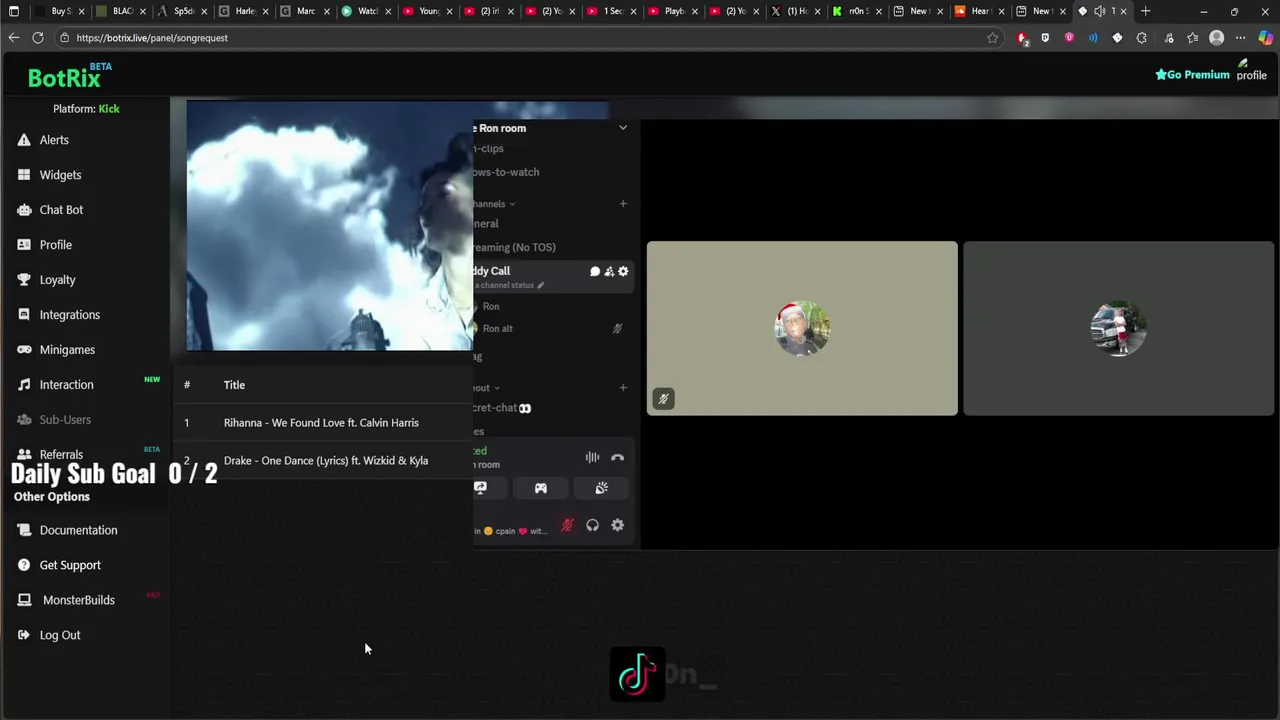Toggle Discord microphone mute
The image size is (1280, 720).
(x=567, y=526)
